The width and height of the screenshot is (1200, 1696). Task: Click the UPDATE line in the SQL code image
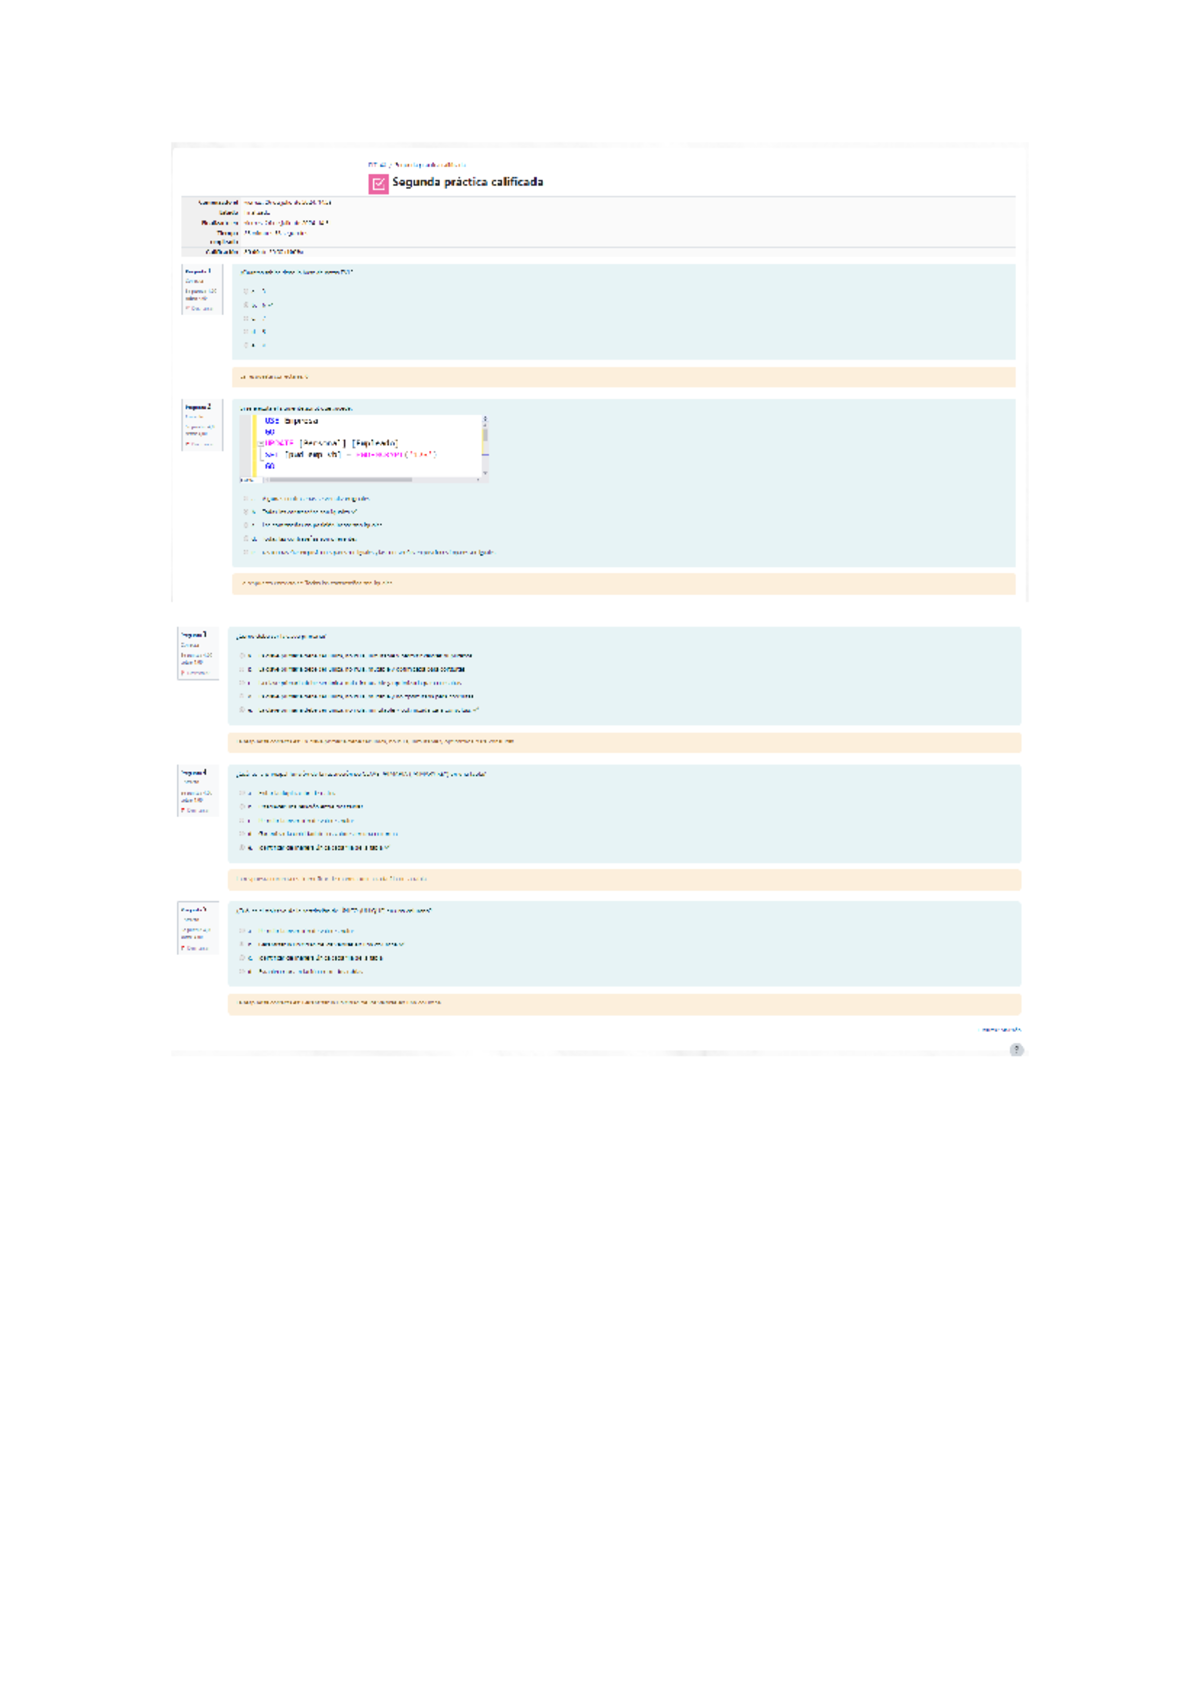332,443
